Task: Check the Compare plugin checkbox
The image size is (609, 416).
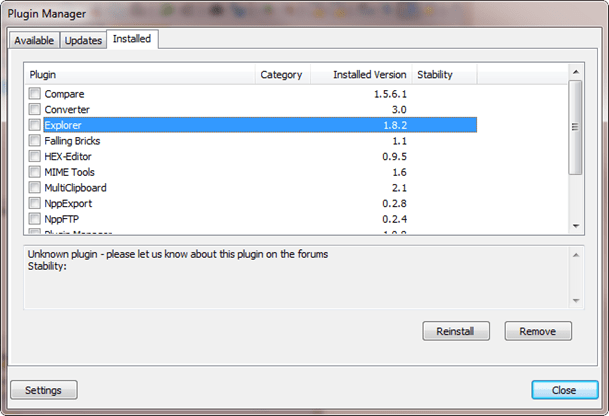Action: (35, 94)
